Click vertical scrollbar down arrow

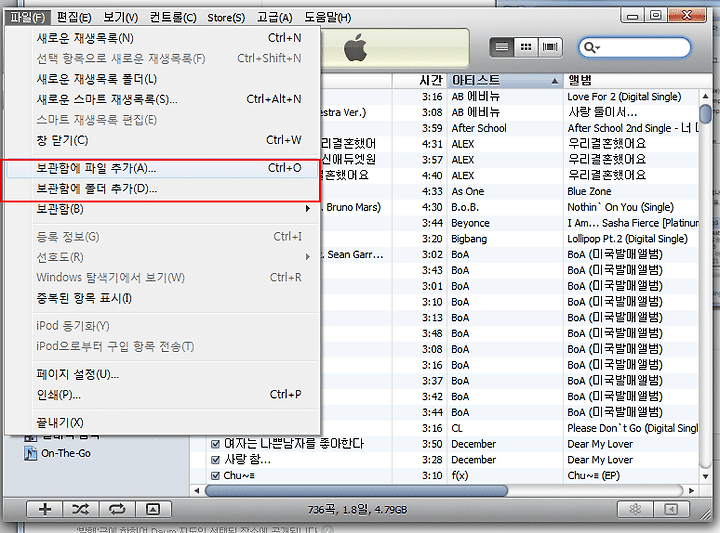point(705,477)
